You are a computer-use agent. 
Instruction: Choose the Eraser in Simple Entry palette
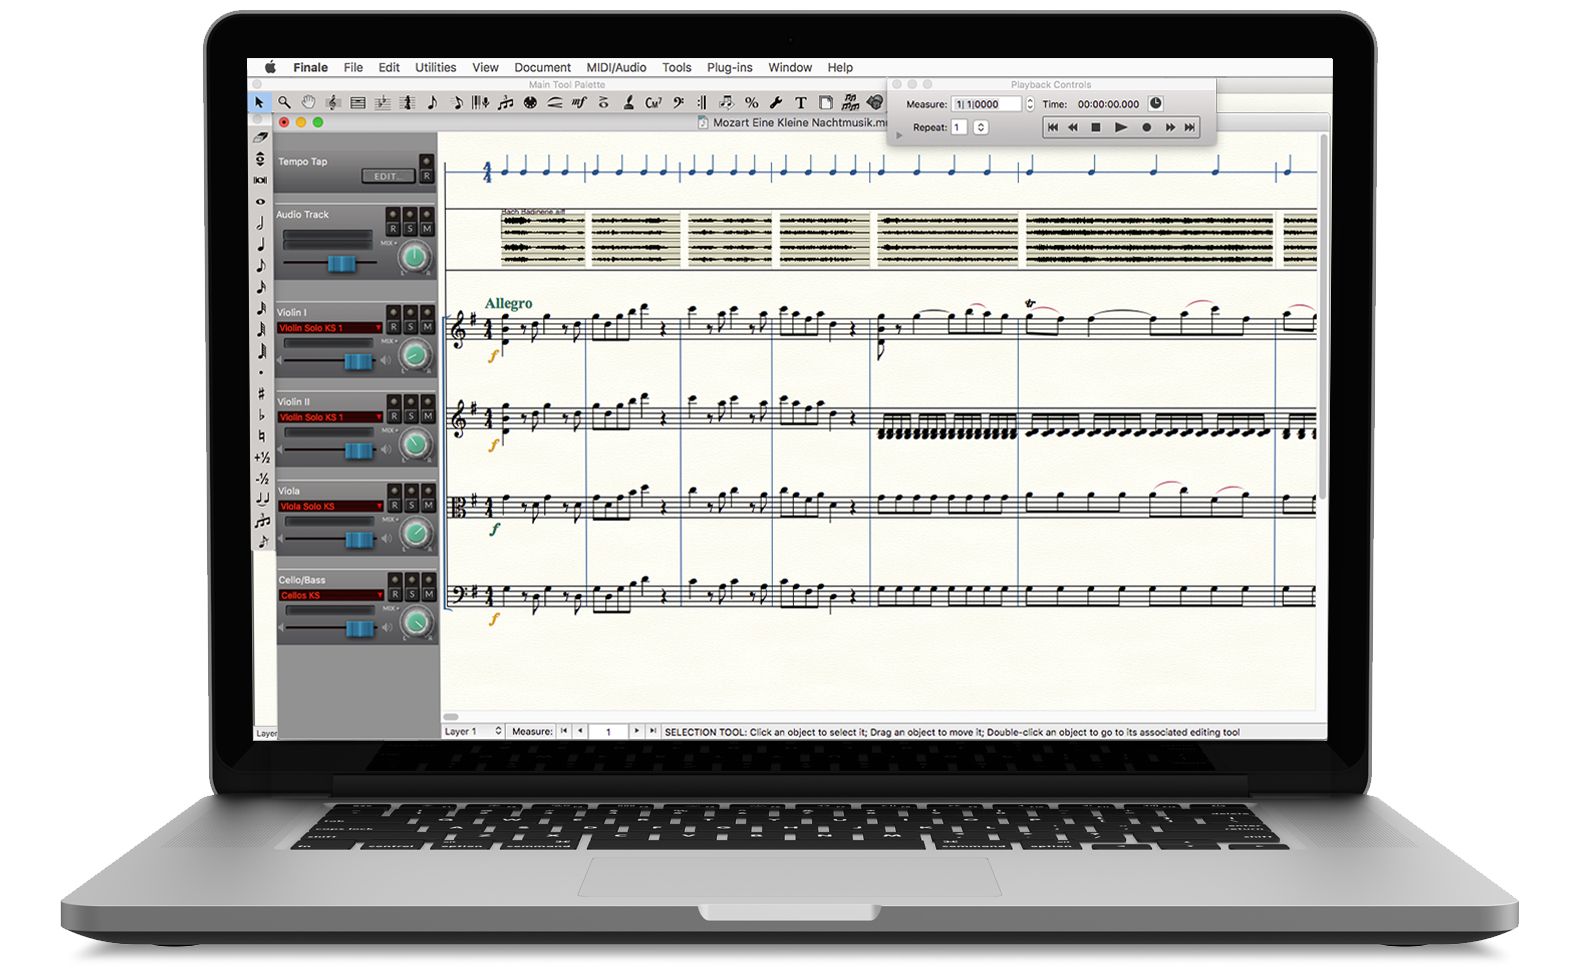[x=260, y=137]
